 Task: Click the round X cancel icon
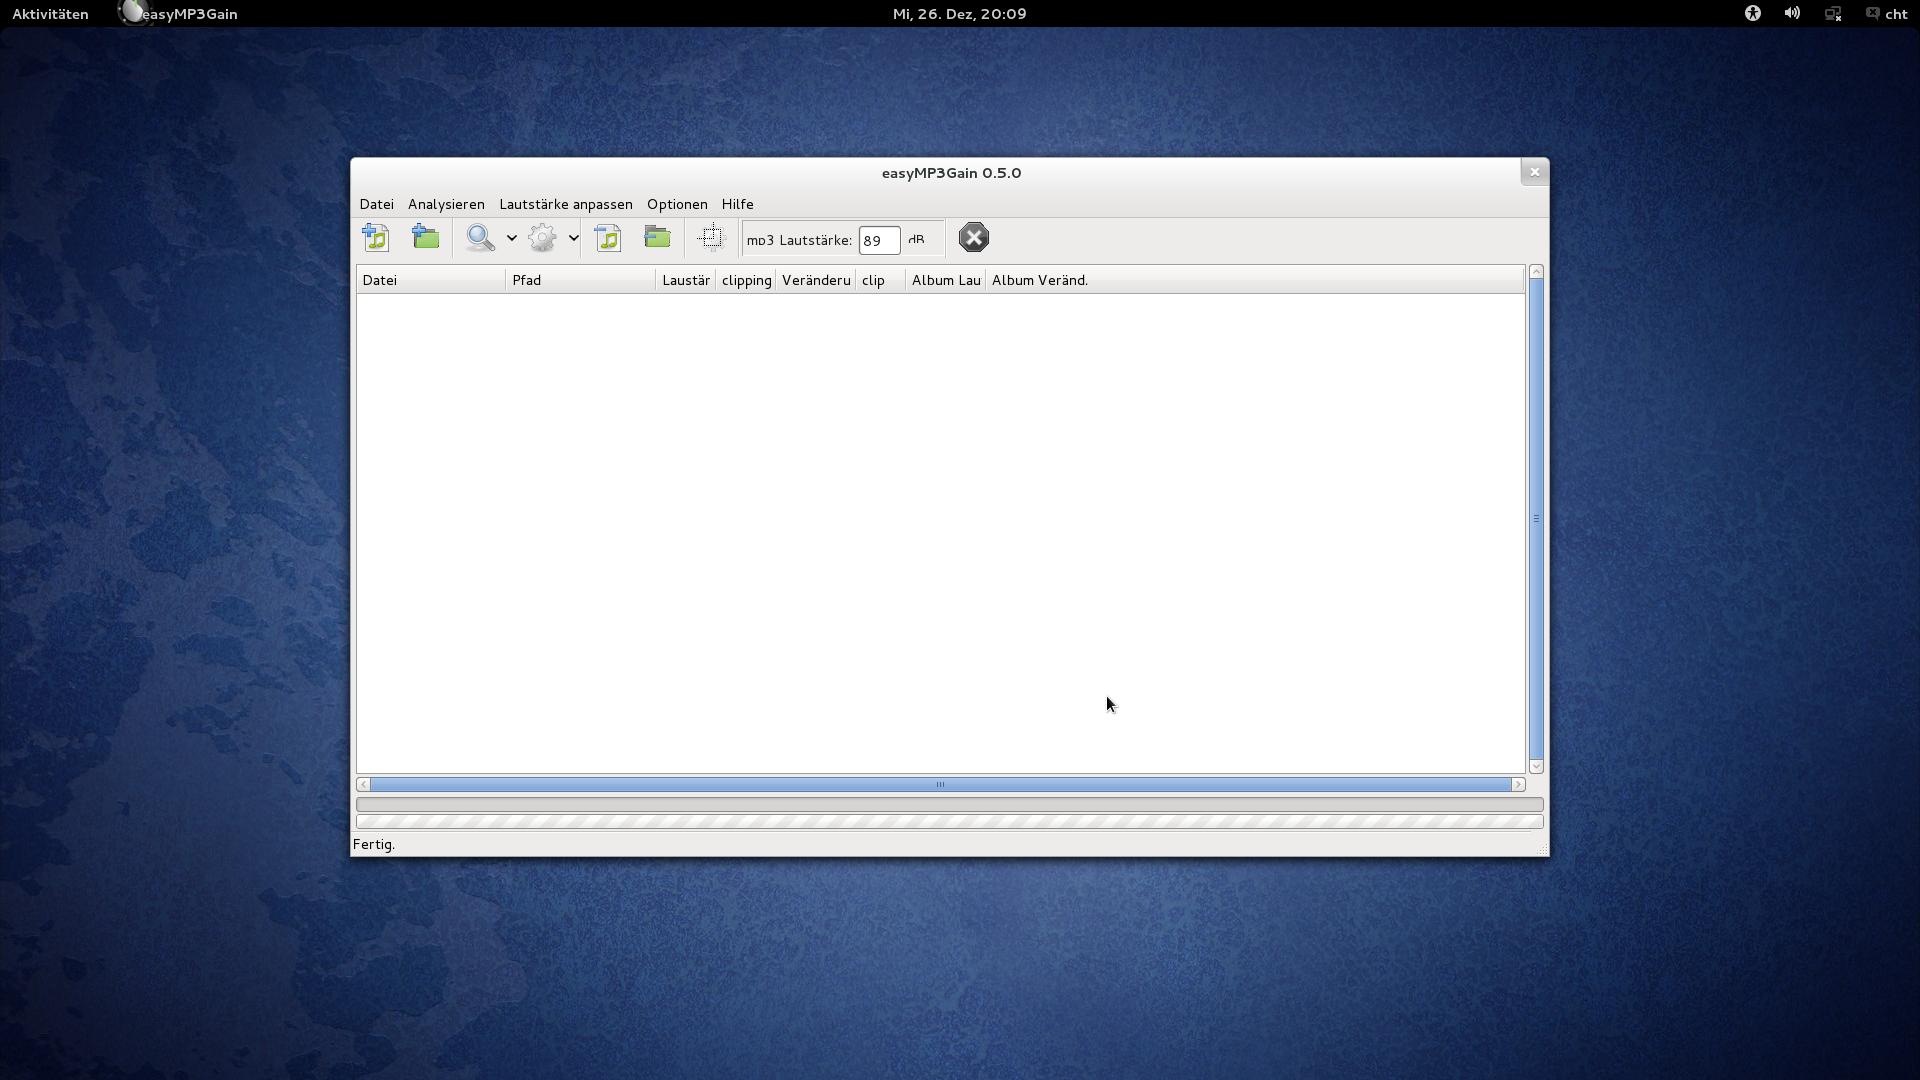(x=973, y=238)
